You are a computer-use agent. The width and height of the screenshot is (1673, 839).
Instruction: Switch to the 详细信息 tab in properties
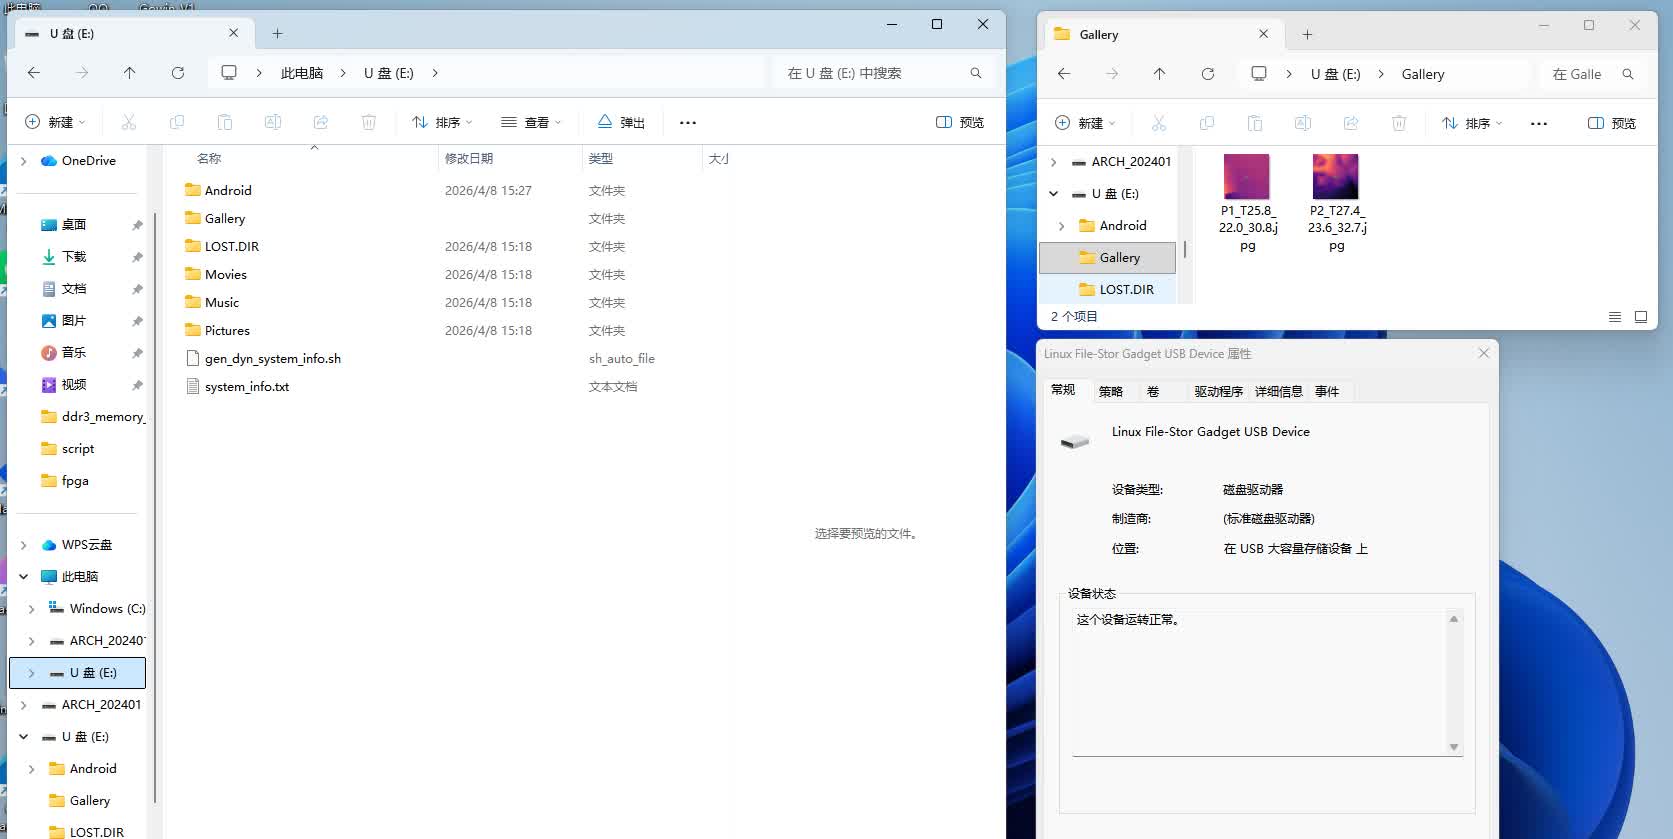tap(1278, 391)
